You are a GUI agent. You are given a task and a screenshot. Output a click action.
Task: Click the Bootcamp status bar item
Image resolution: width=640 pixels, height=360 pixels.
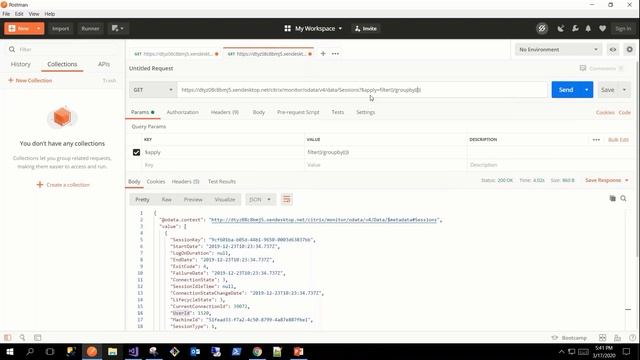pos(569,338)
